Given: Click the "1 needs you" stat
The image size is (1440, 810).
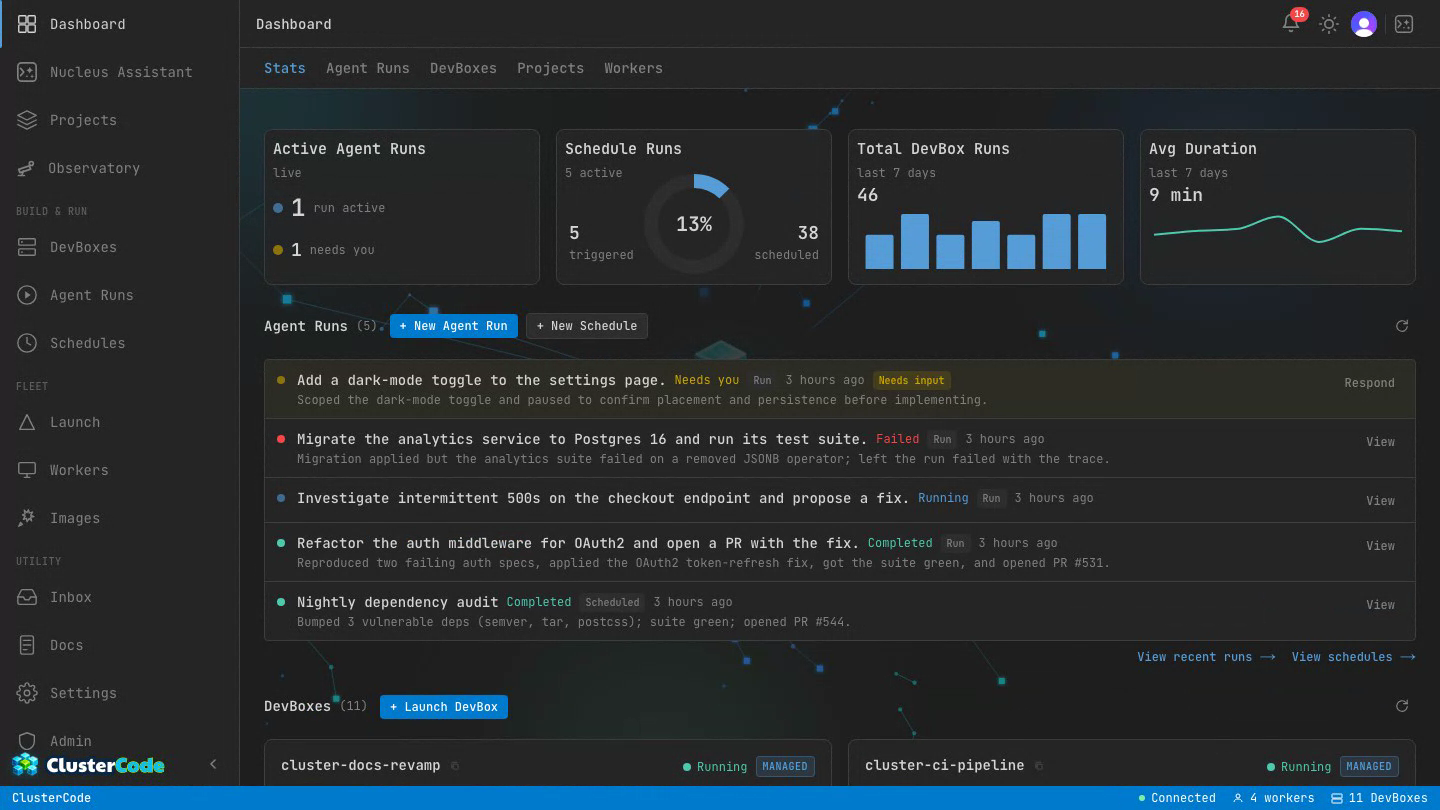Looking at the screenshot, I should pos(324,250).
